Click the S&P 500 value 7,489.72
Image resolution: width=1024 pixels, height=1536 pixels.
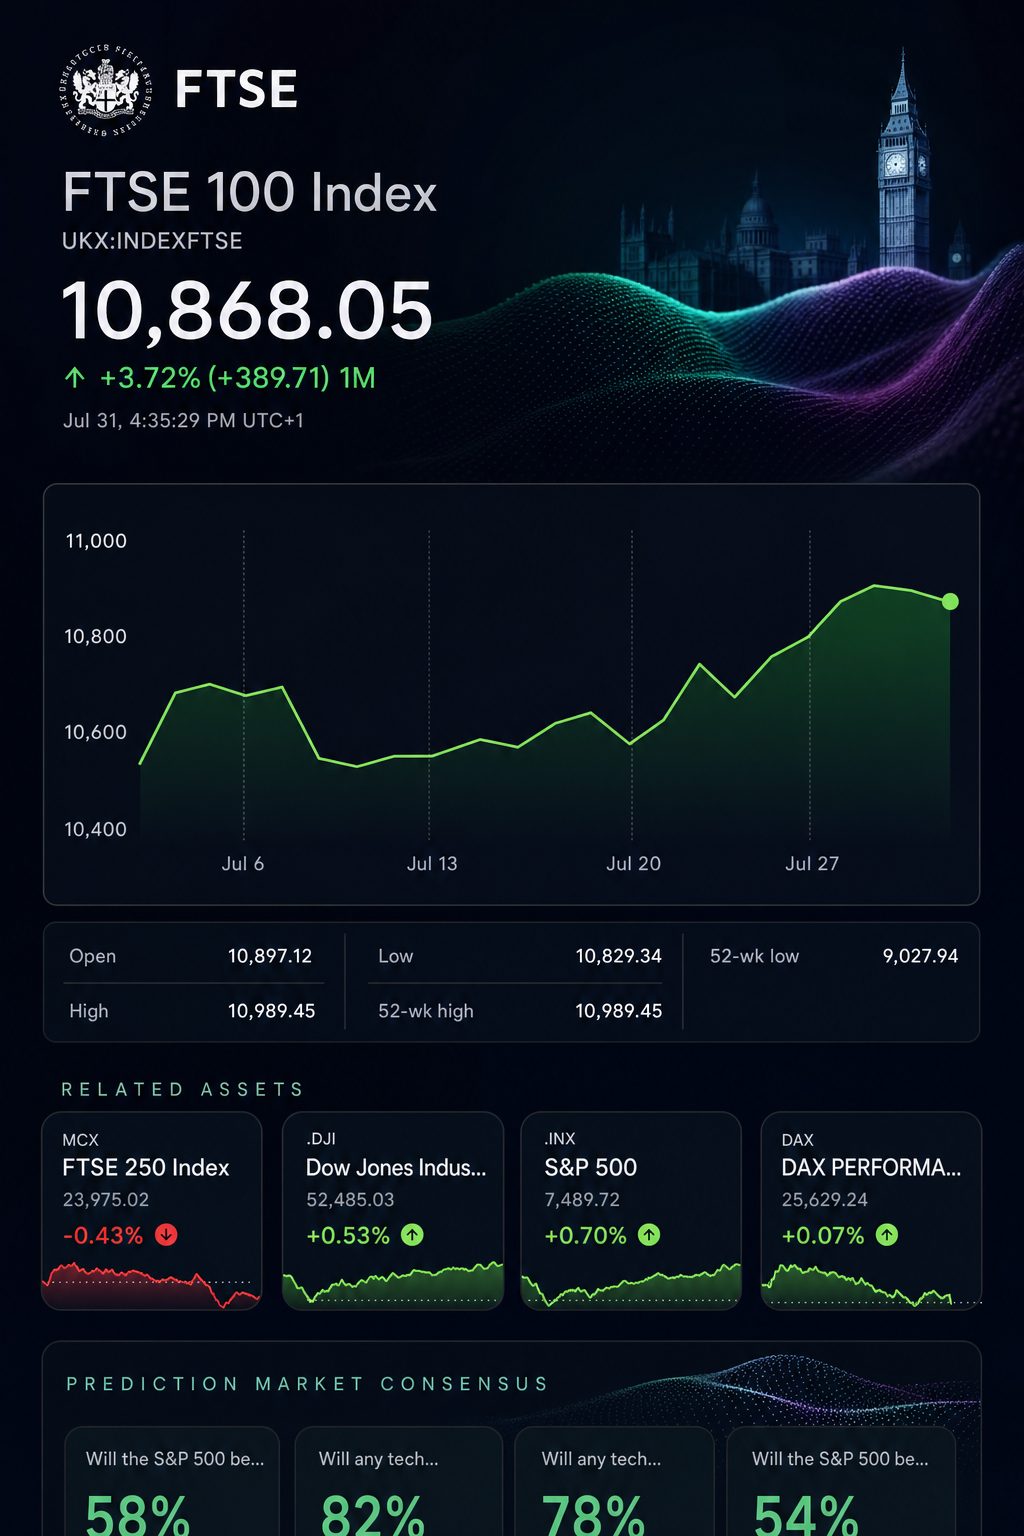(x=582, y=1199)
